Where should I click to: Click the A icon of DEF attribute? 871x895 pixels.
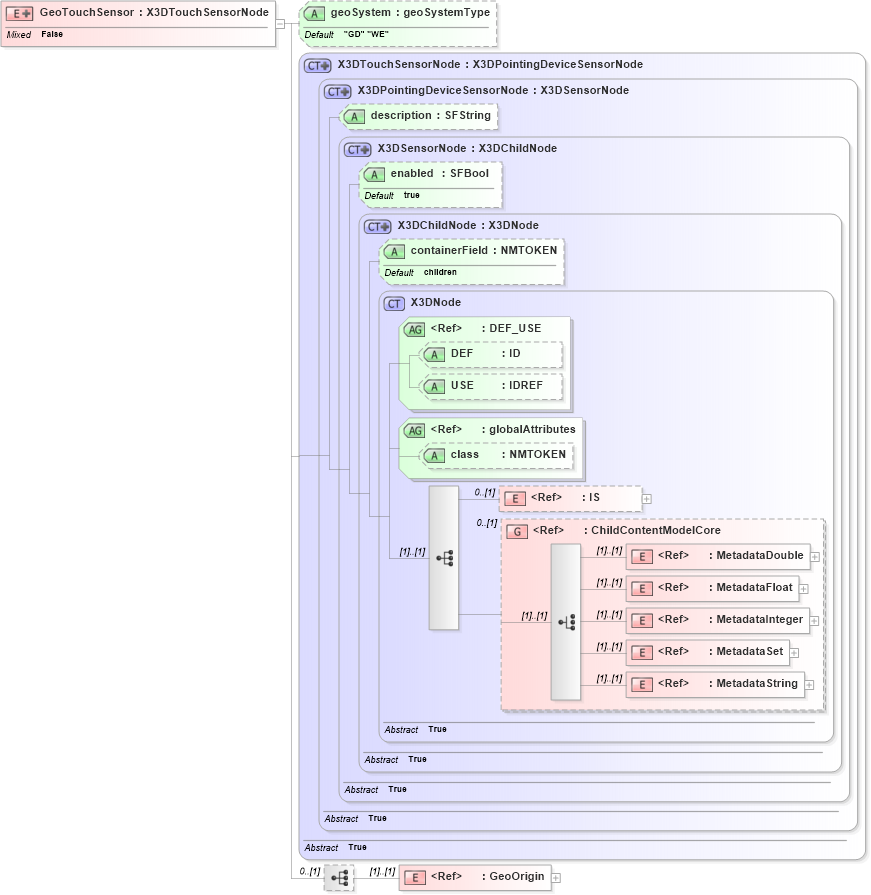[x=434, y=354]
